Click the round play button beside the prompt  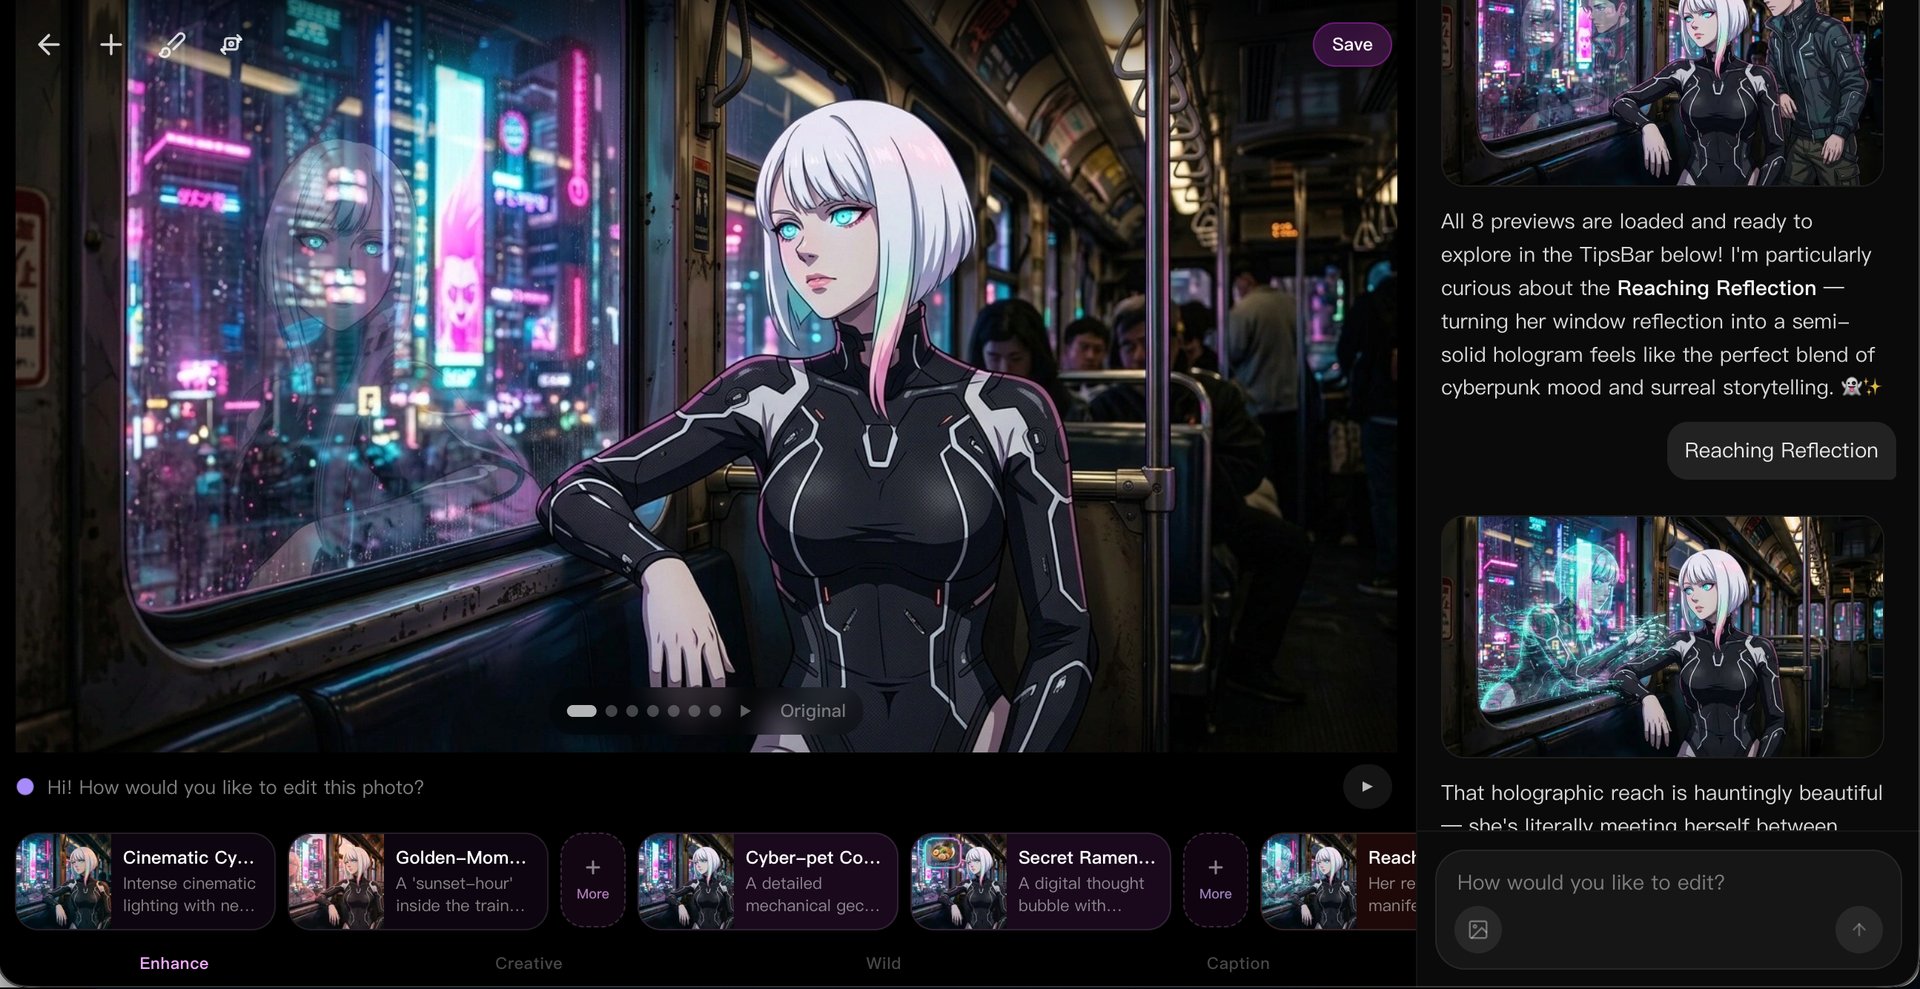coord(1366,787)
